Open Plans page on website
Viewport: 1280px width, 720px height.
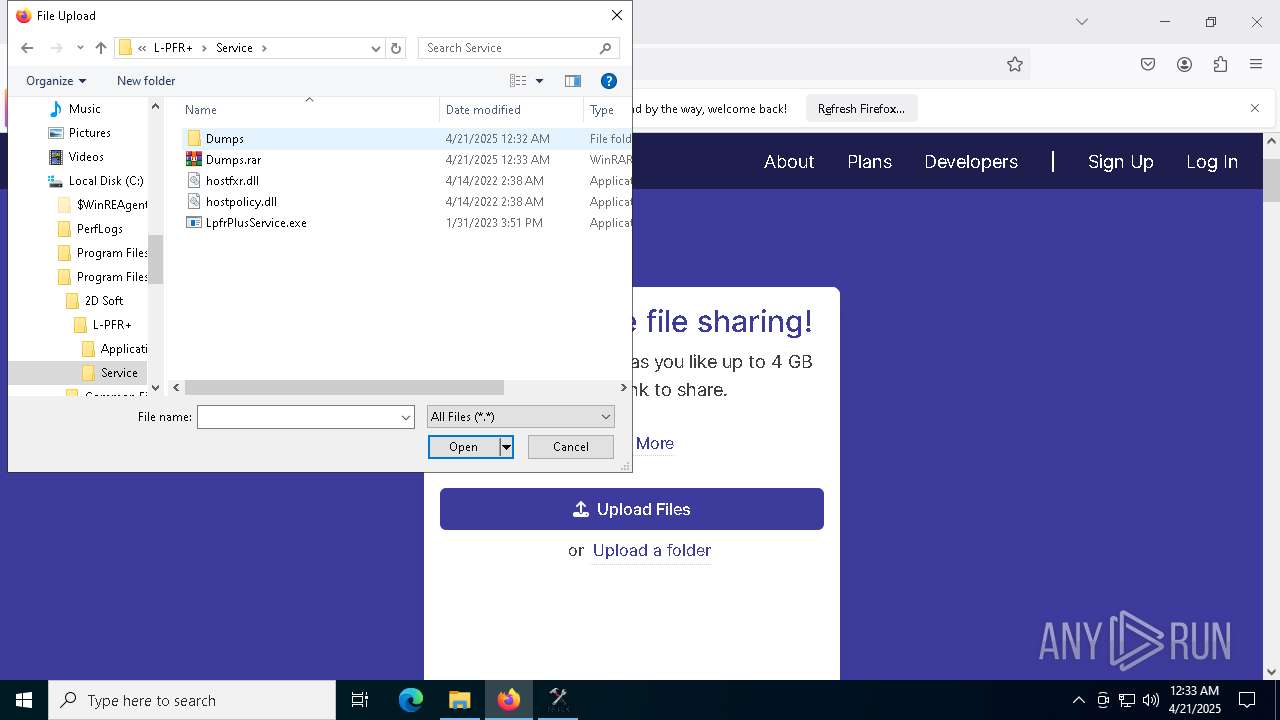[x=869, y=162]
